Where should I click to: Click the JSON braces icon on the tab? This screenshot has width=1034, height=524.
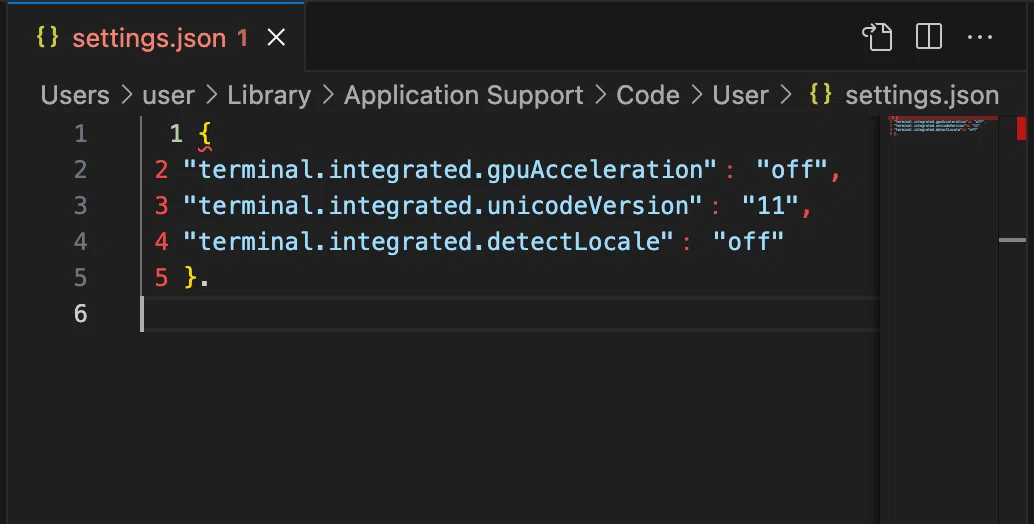[47, 37]
